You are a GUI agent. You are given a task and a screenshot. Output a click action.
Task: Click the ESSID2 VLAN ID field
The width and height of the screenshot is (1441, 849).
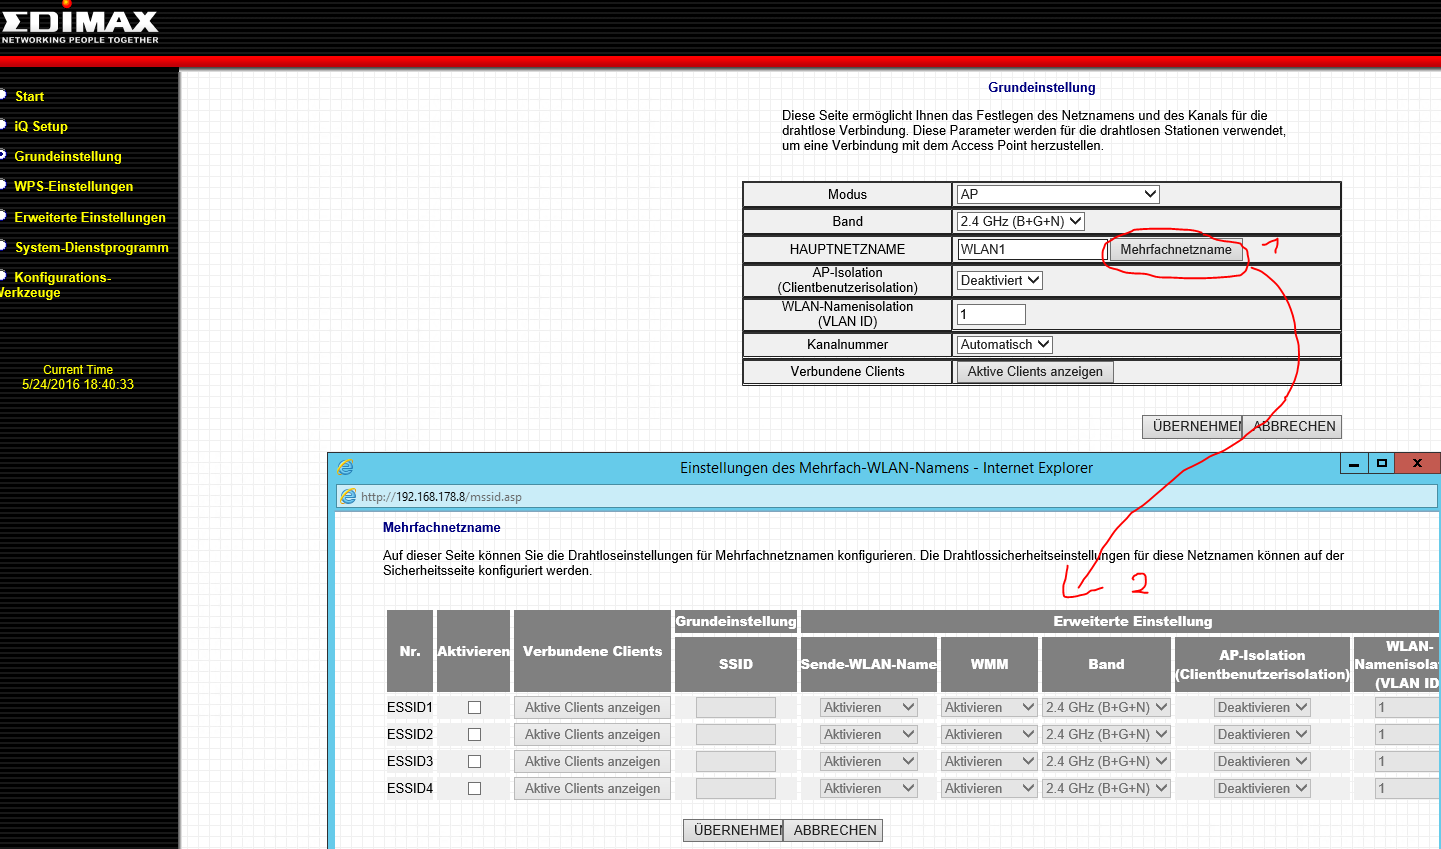[x=1407, y=734]
